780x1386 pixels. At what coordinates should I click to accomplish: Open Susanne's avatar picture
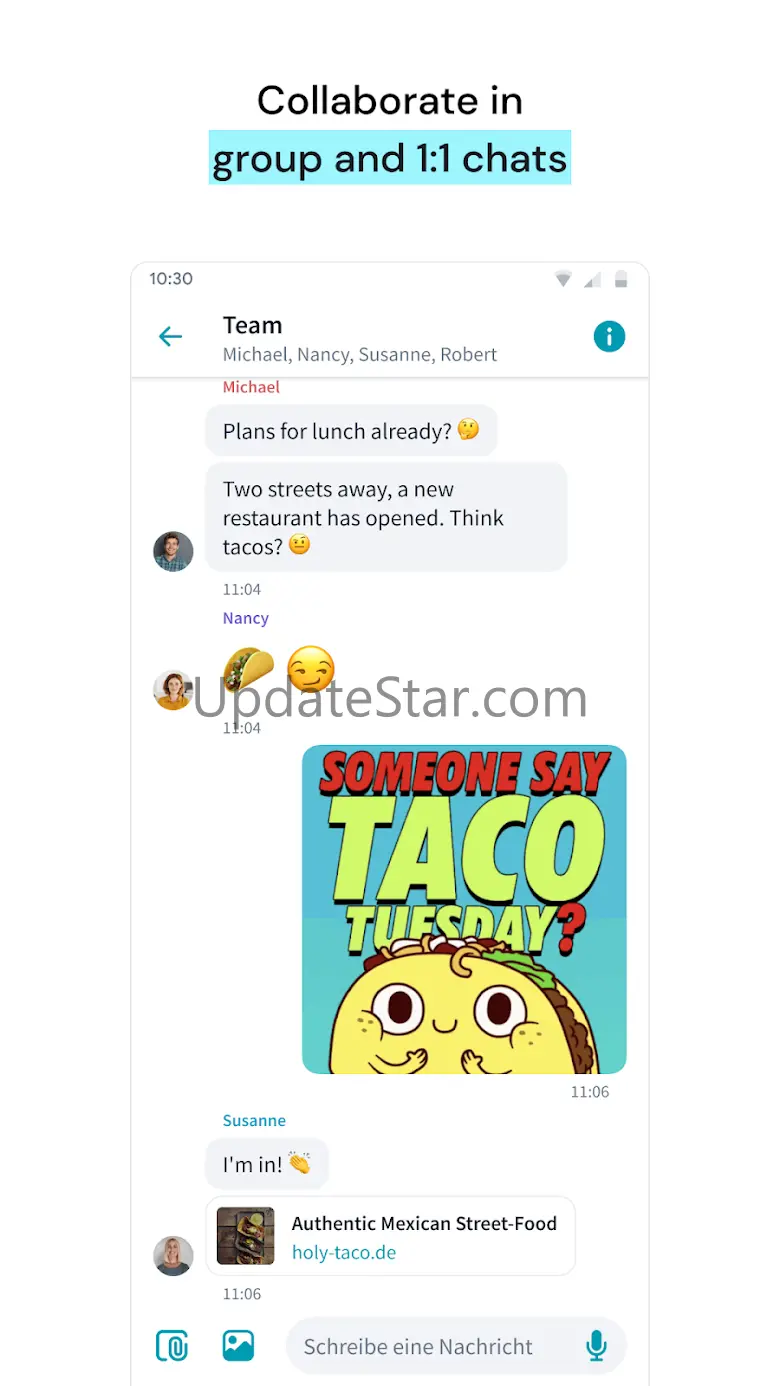point(173,1256)
